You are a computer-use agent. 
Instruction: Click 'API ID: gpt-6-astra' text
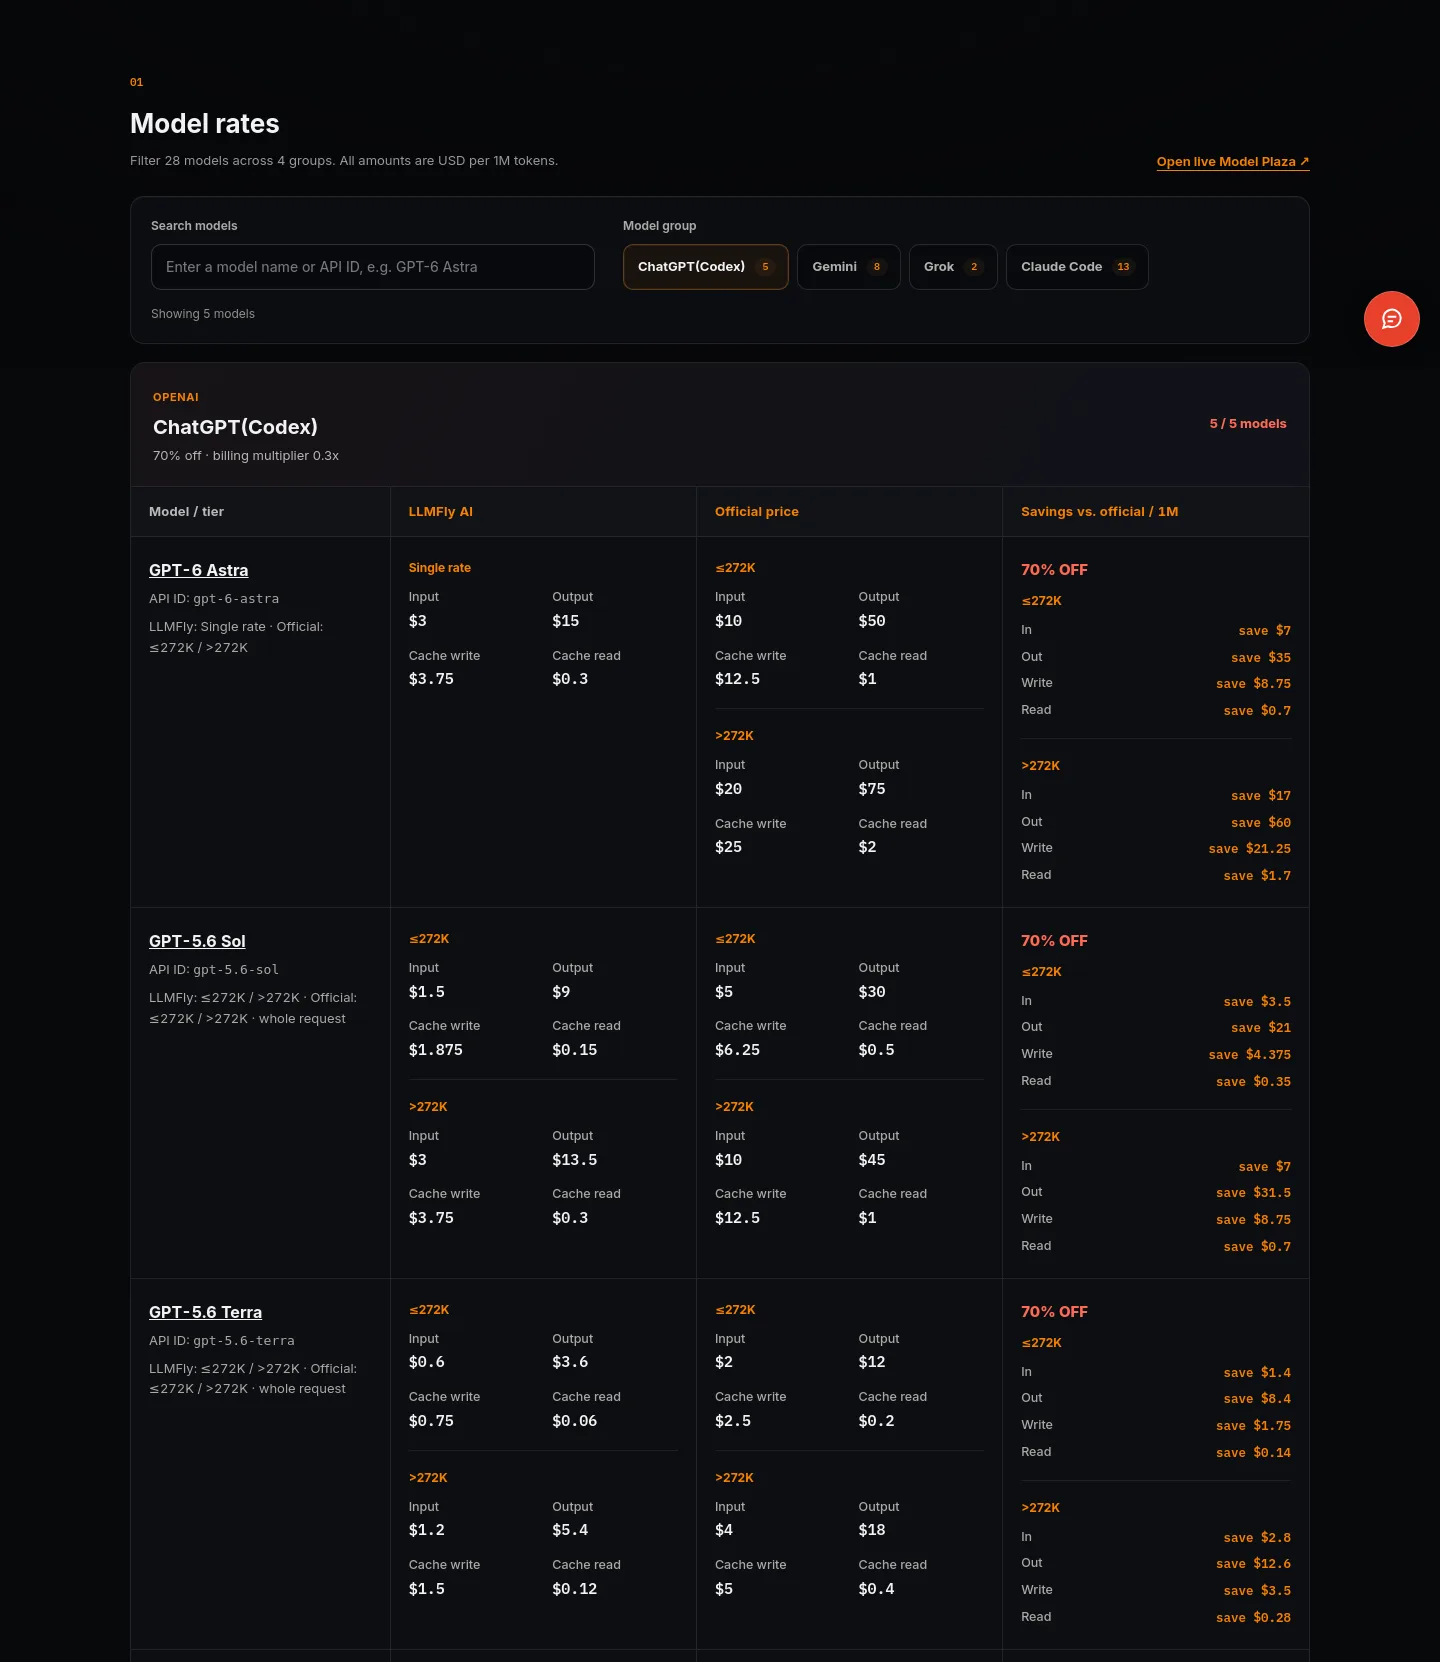click(214, 599)
